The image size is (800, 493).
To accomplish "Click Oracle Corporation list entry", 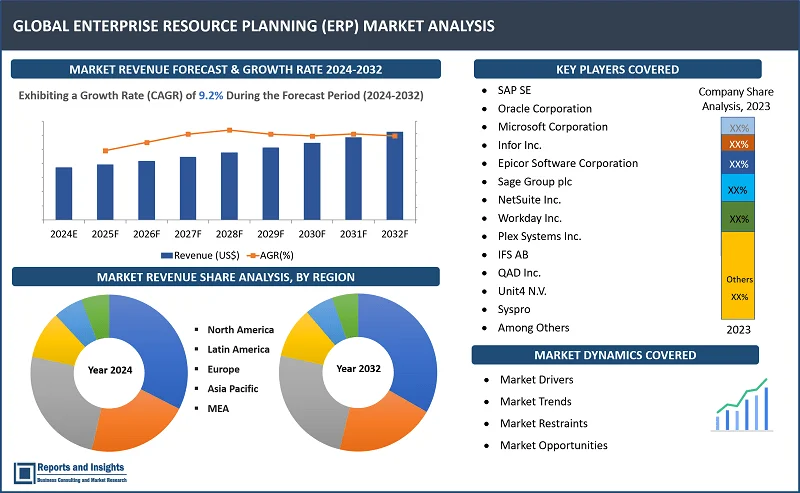I will 545,109.
